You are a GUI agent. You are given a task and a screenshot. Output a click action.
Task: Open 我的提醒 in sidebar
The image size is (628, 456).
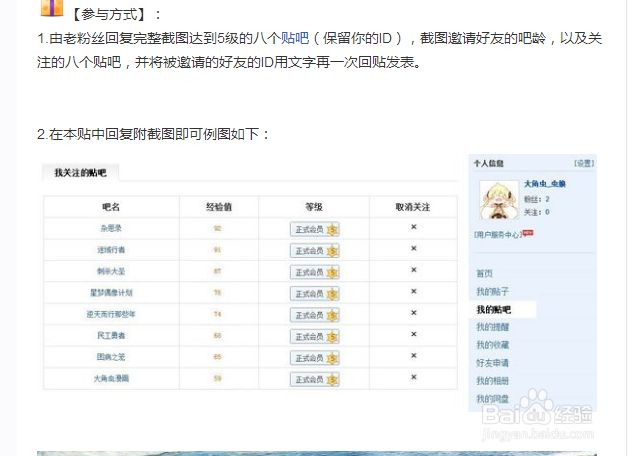click(x=492, y=327)
